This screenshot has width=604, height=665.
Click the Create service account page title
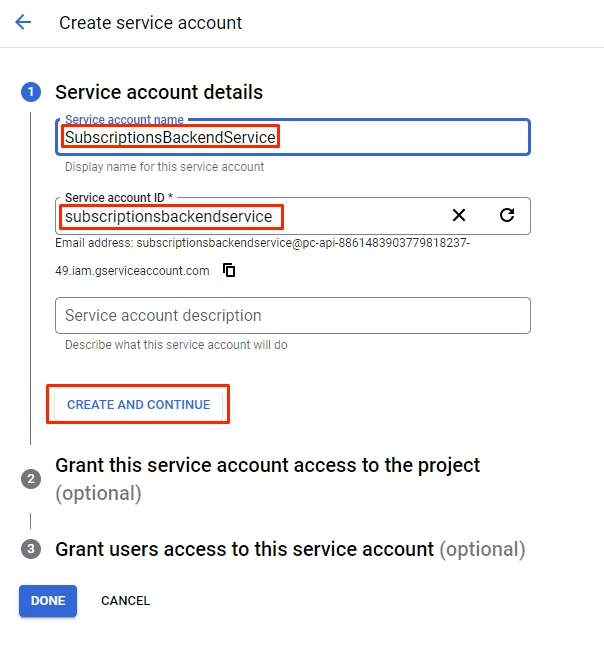[x=150, y=22]
